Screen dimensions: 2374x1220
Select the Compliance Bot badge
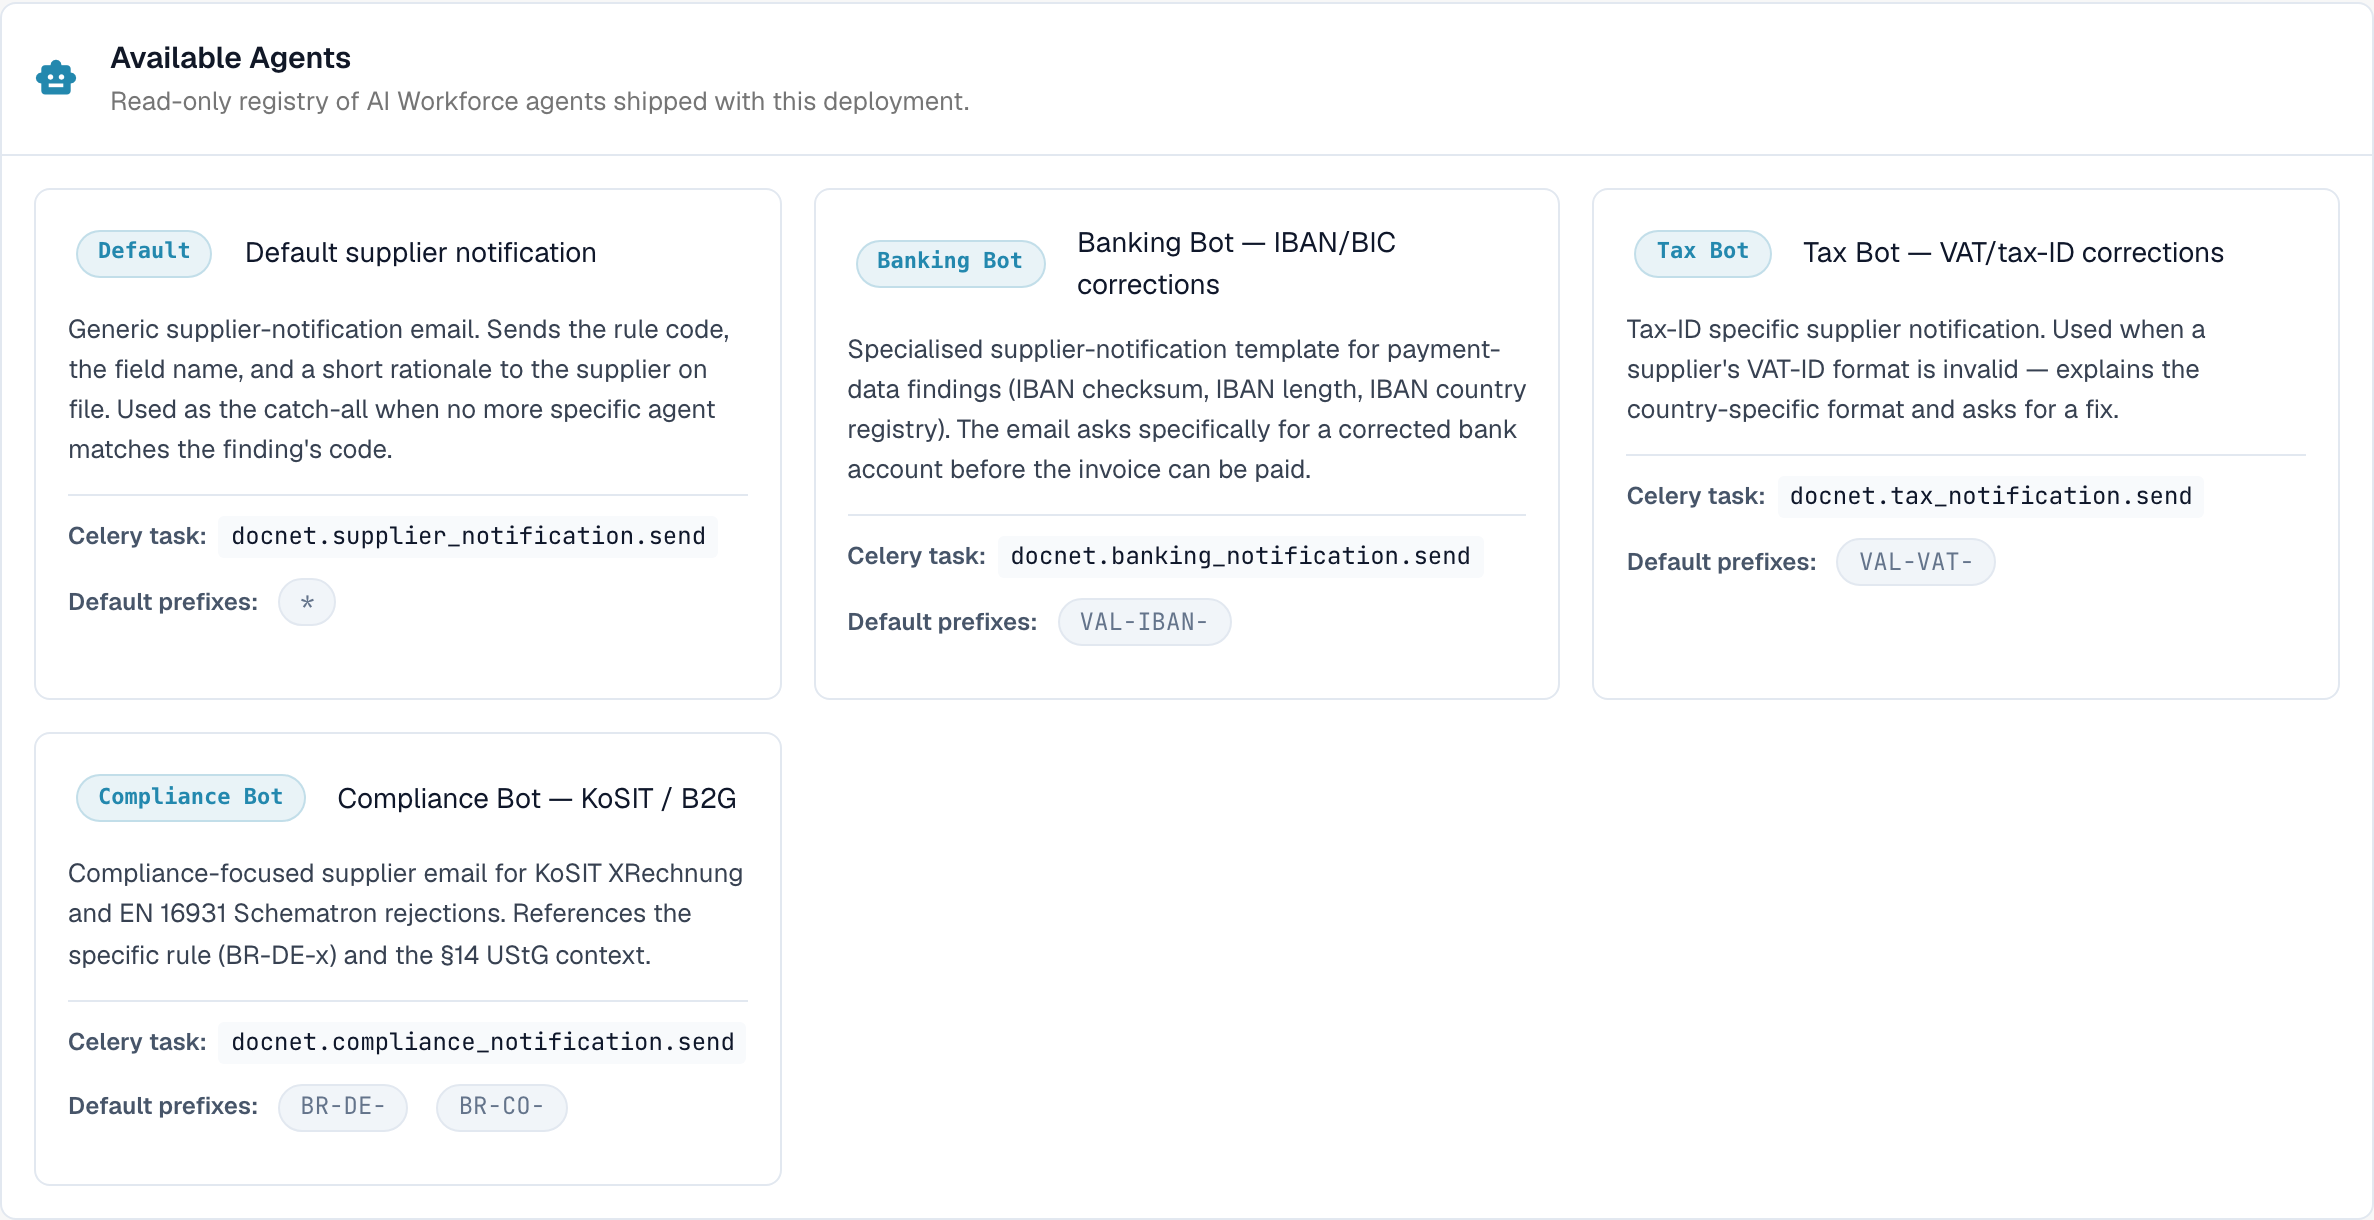pyautogui.click(x=191, y=798)
